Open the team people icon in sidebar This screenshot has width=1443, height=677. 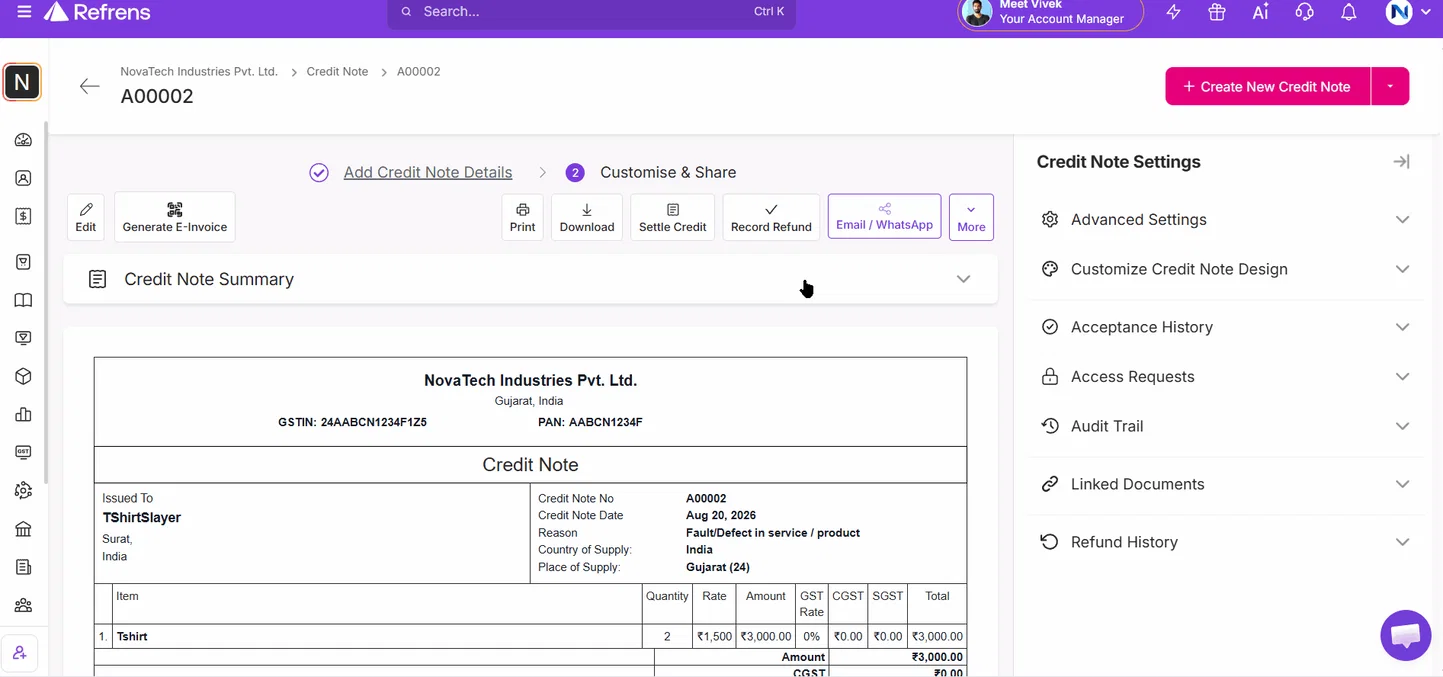pyautogui.click(x=23, y=605)
